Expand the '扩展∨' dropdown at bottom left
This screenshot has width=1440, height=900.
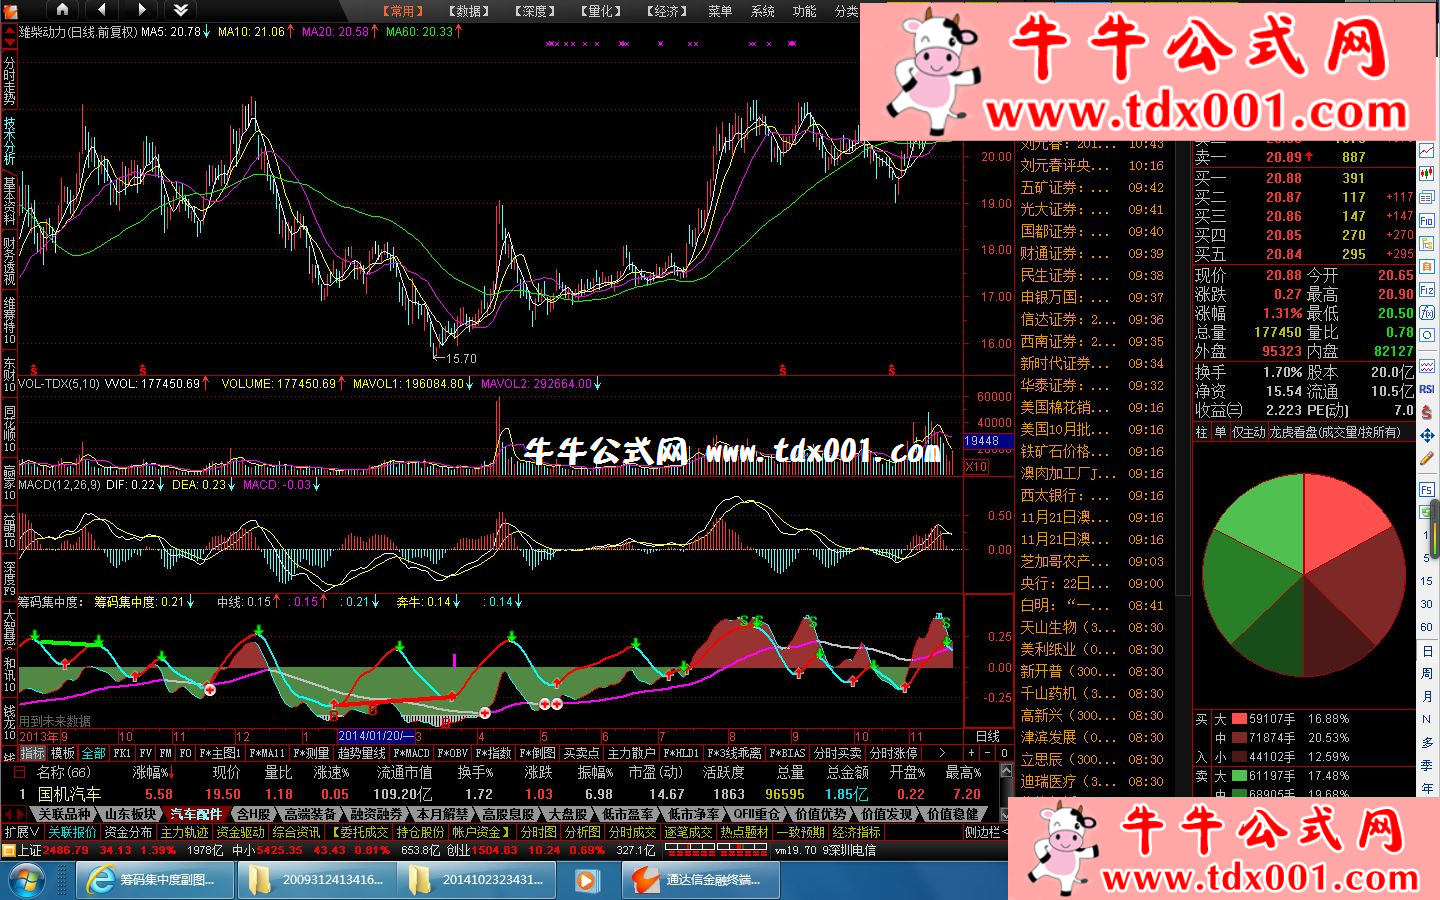[22, 832]
